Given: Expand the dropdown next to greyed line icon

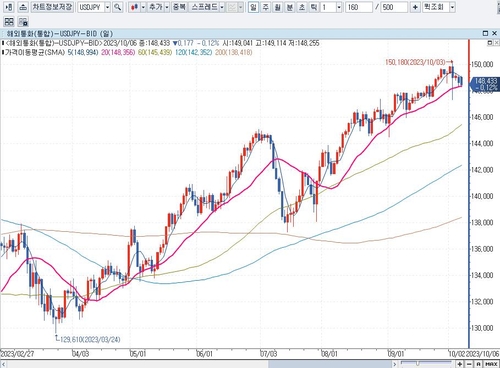Looking at the screenshot, I should 240,7.
